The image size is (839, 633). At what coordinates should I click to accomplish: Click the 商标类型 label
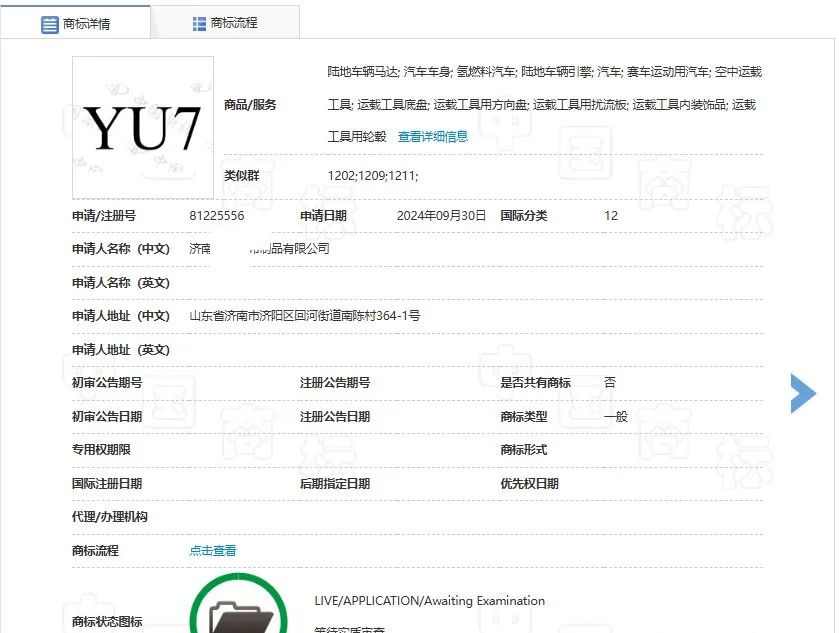[524, 416]
